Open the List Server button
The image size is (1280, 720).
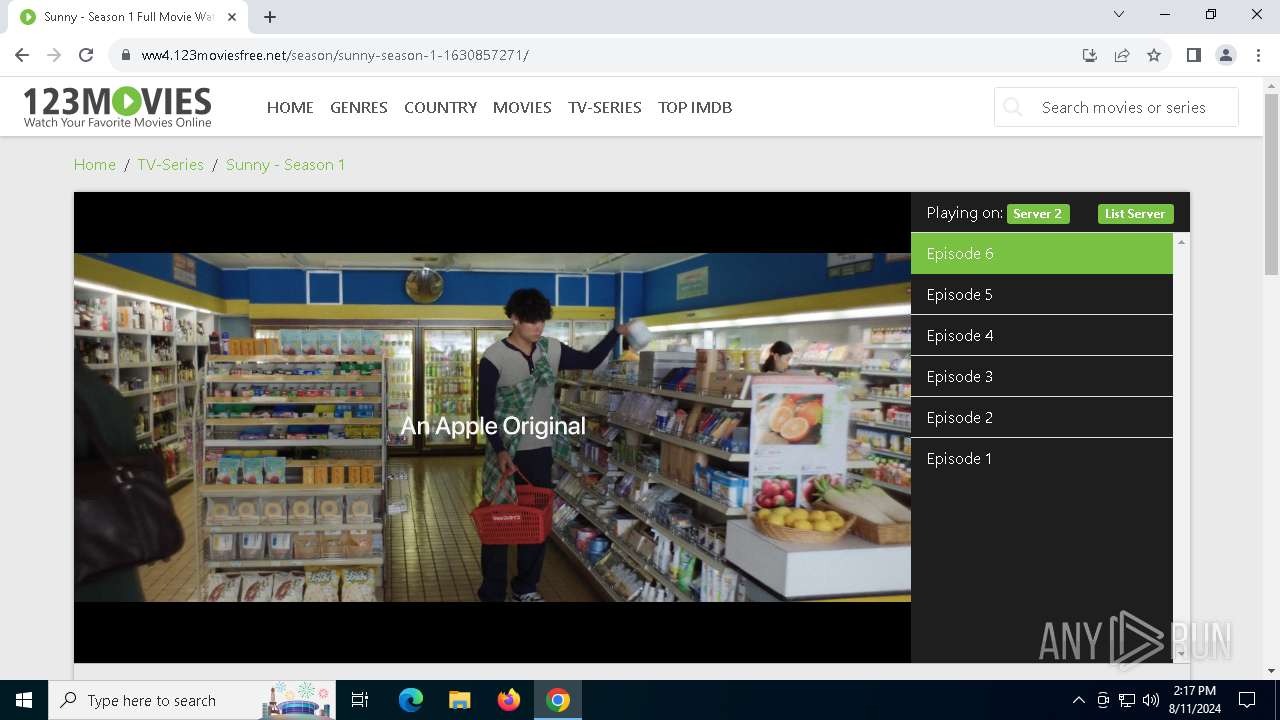pyautogui.click(x=1135, y=213)
